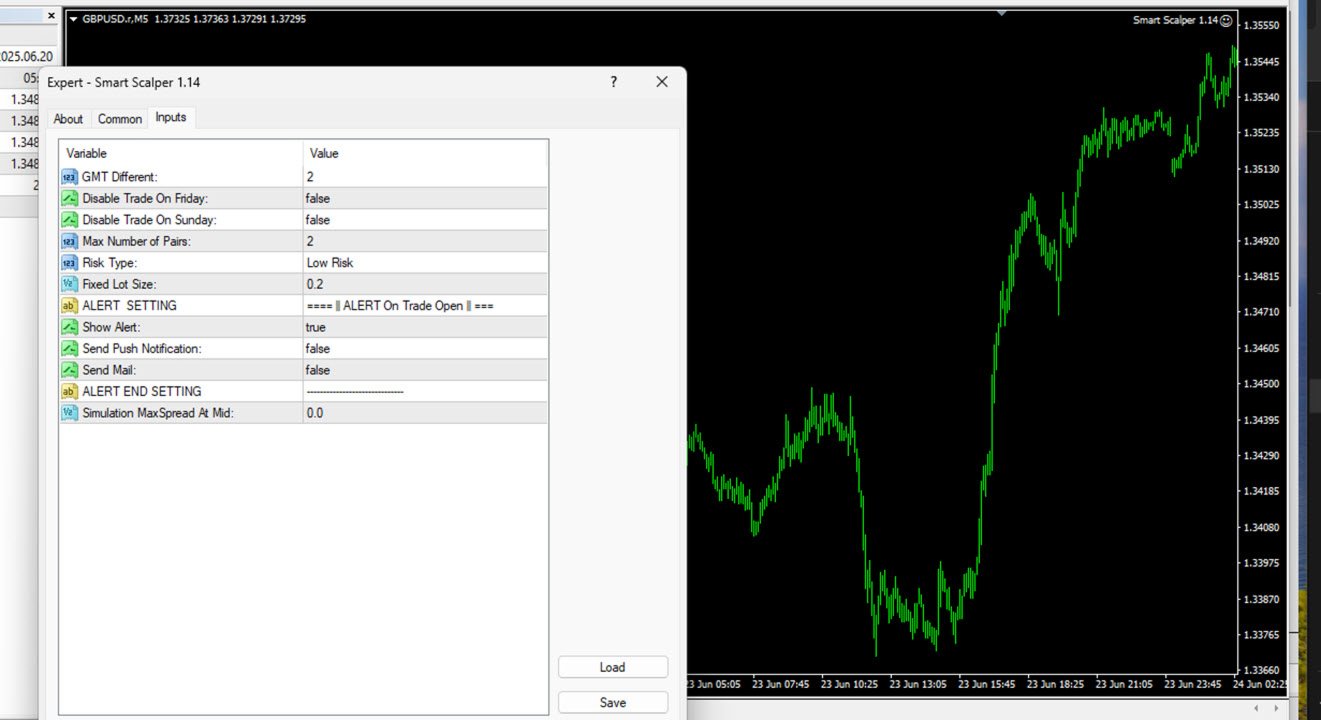
Task: Click the Send Push Notification boolean icon
Action: tap(69, 349)
